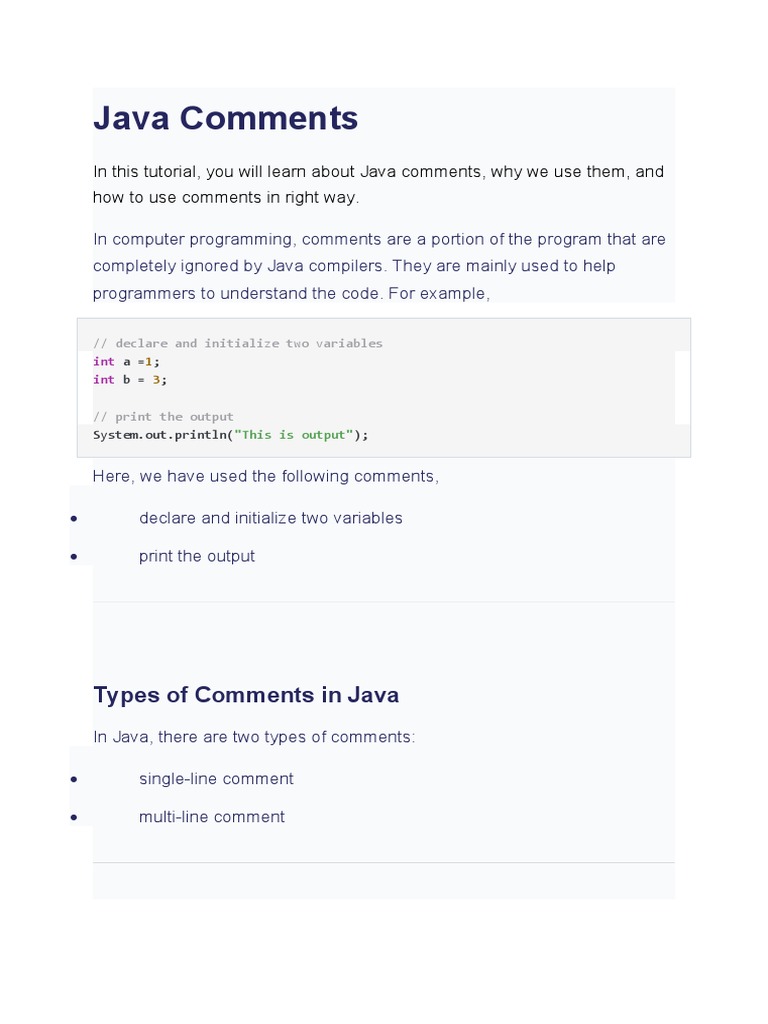Viewport: 768px width, 1024px height.
Task: Click the bullet dot beside "multi-line comment"
Action: point(75,818)
